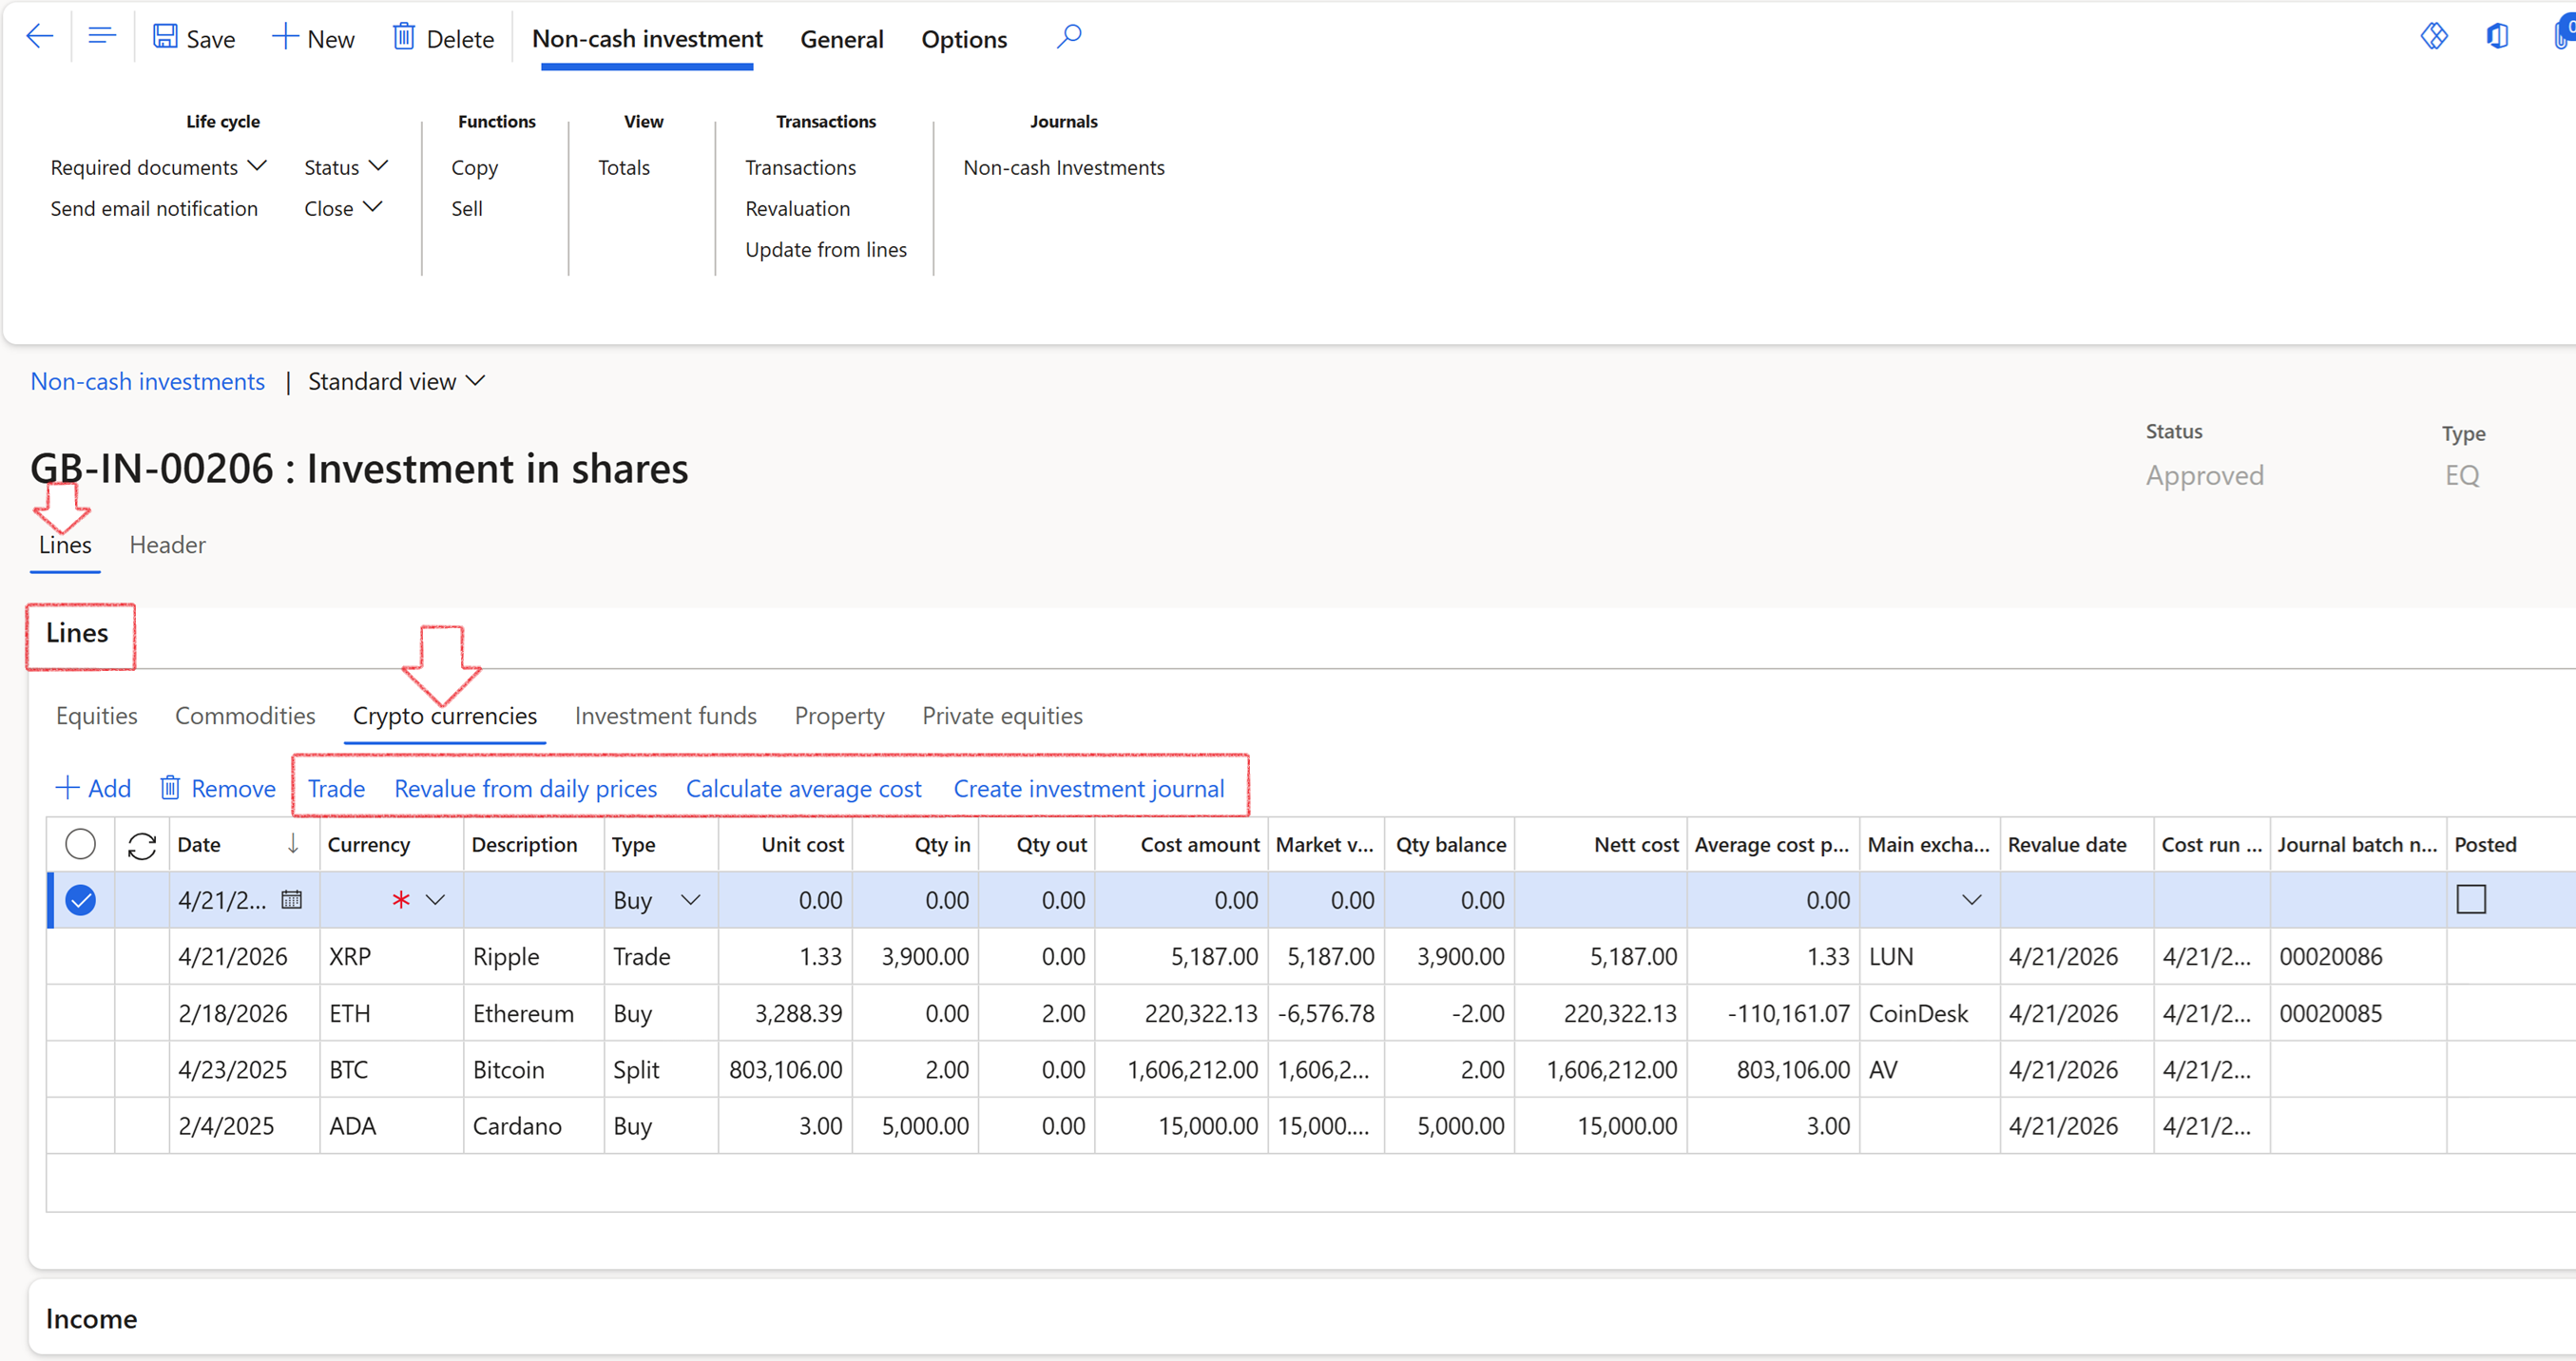Open the General ribbon tab
This screenshot has width=2576, height=1361.
(x=841, y=39)
